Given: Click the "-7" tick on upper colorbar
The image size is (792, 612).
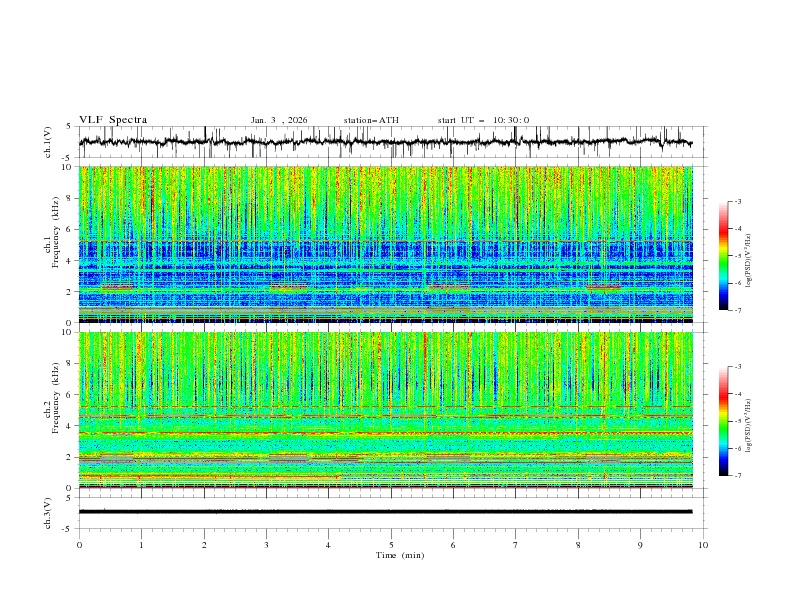Looking at the screenshot, I should [x=737, y=310].
